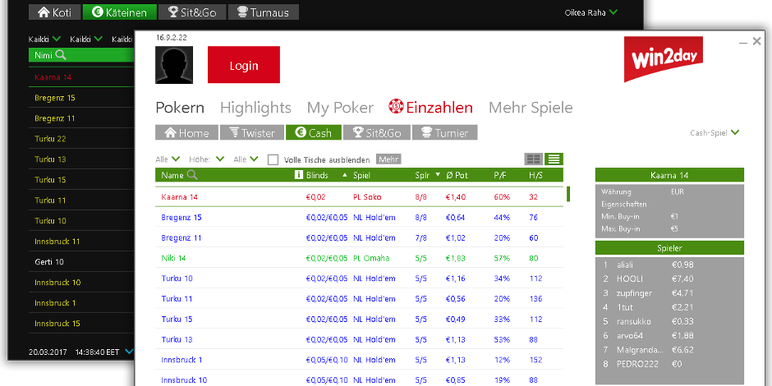Open Einzahlen deposit section
The image size is (772, 386).
click(x=431, y=107)
